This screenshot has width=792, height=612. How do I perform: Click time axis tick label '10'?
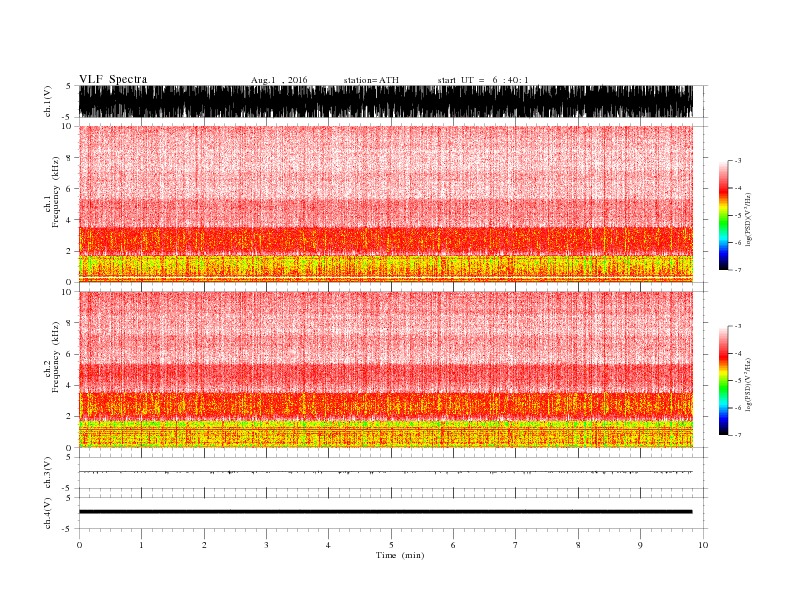tap(703, 545)
